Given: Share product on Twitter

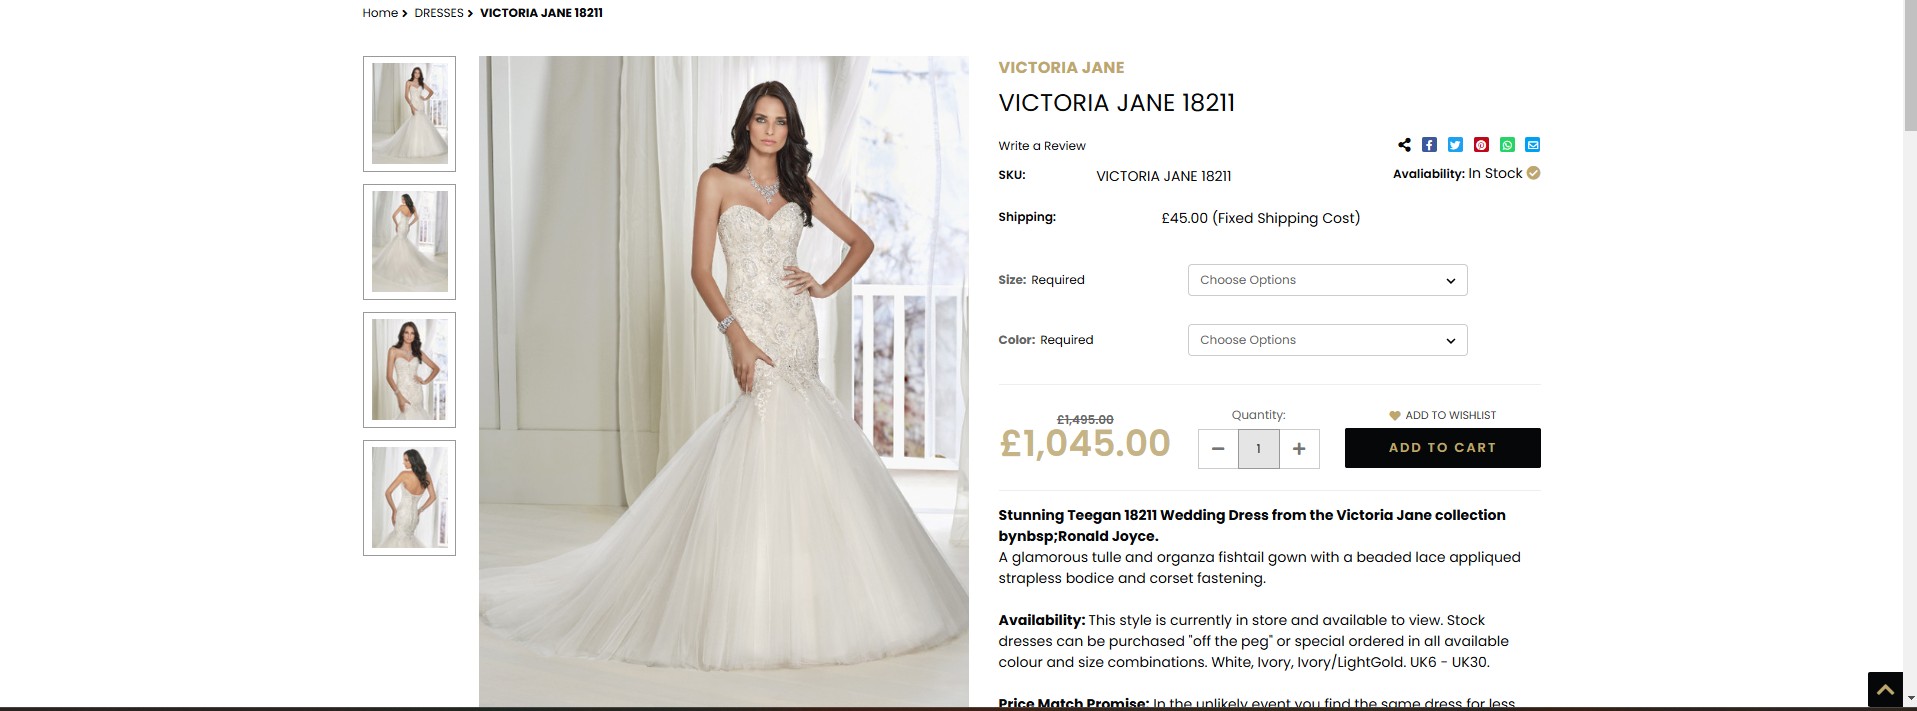Looking at the screenshot, I should click(x=1455, y=145).
